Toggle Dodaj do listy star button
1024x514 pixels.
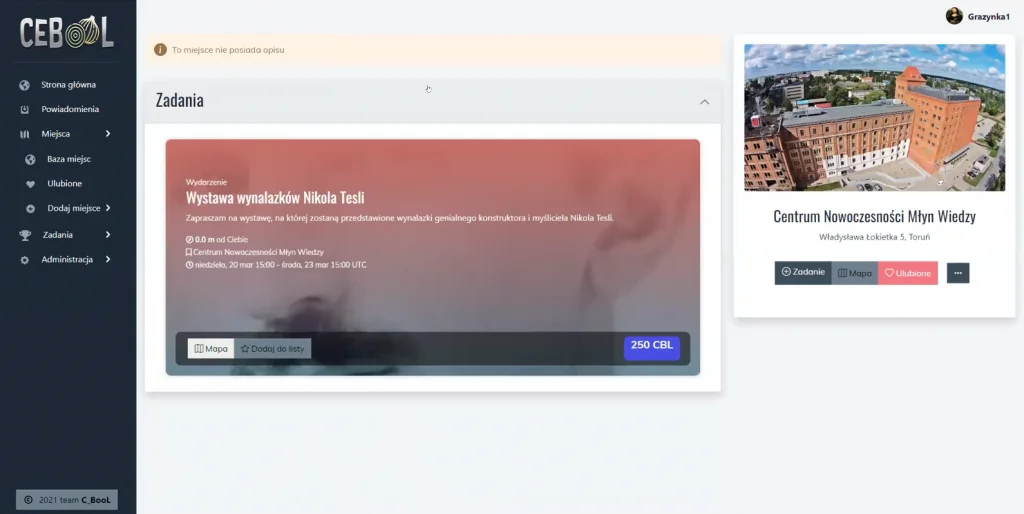pyautogui.click(x=273, y=349)
